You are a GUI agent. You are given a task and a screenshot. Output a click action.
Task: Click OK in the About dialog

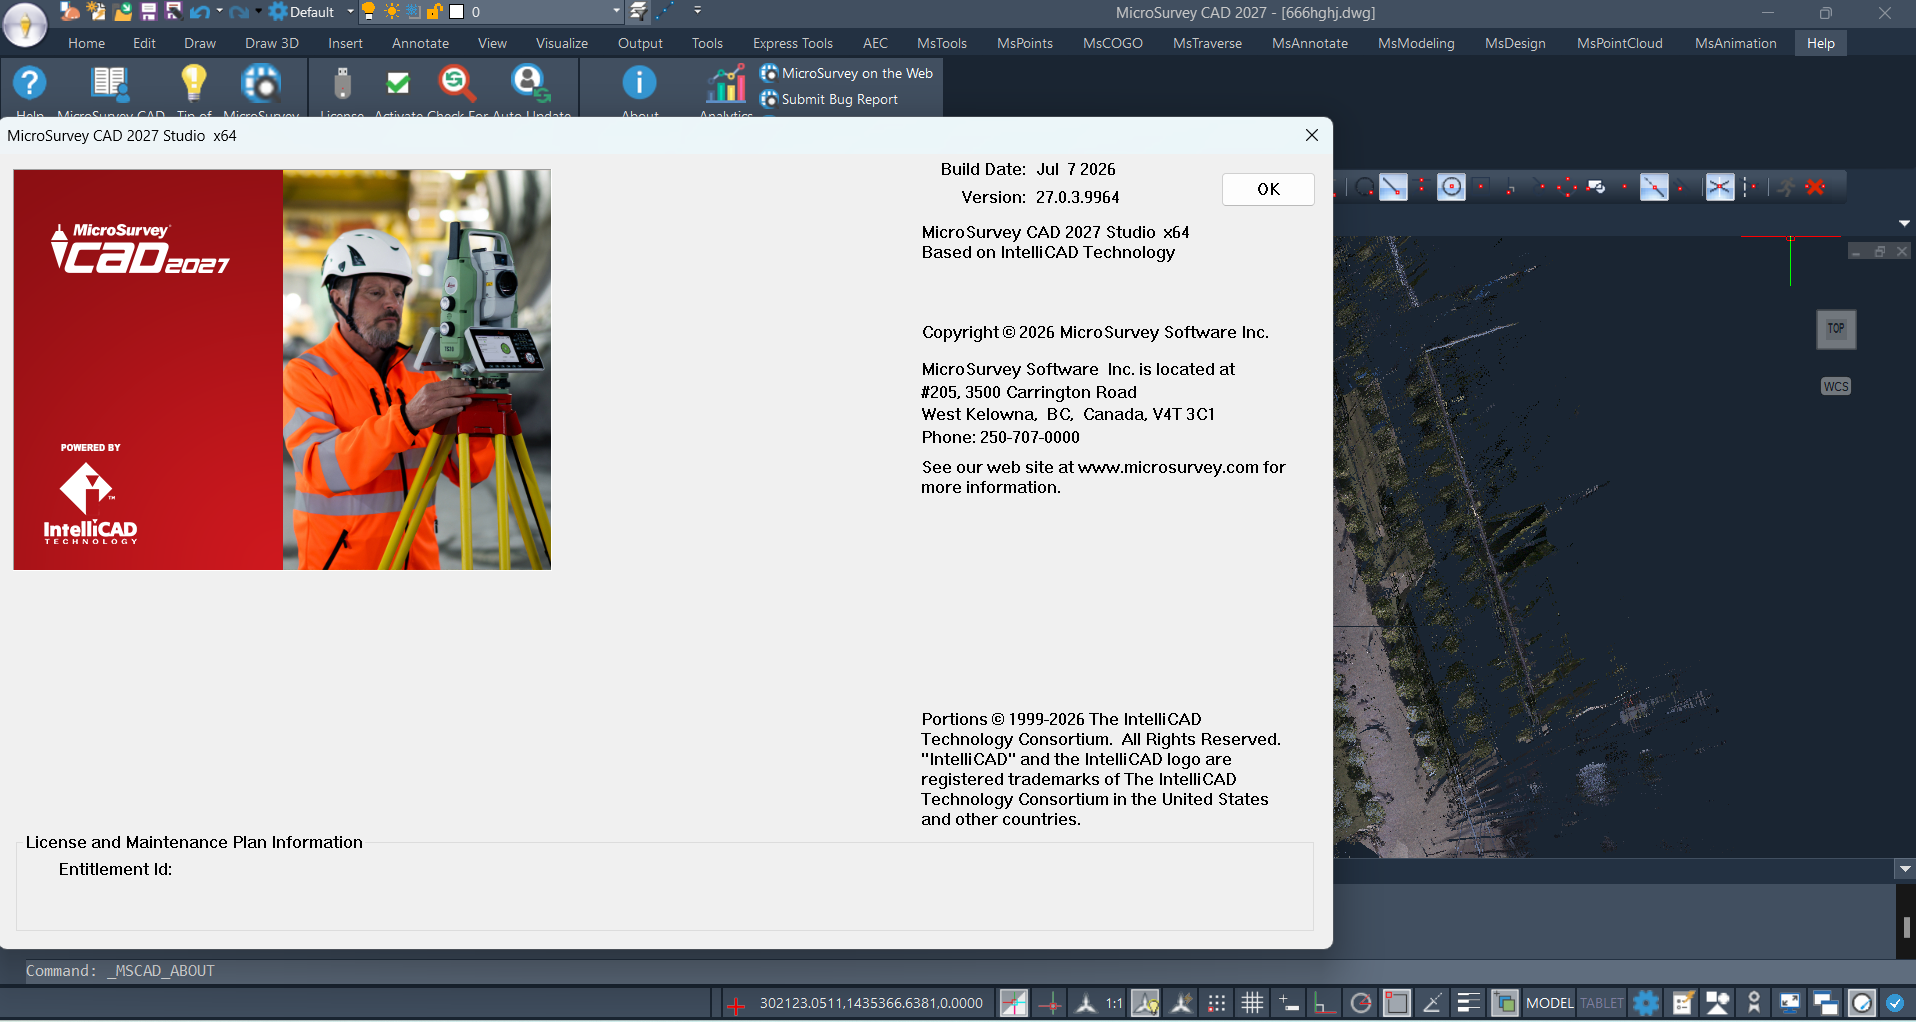[x=1268, y=189]
